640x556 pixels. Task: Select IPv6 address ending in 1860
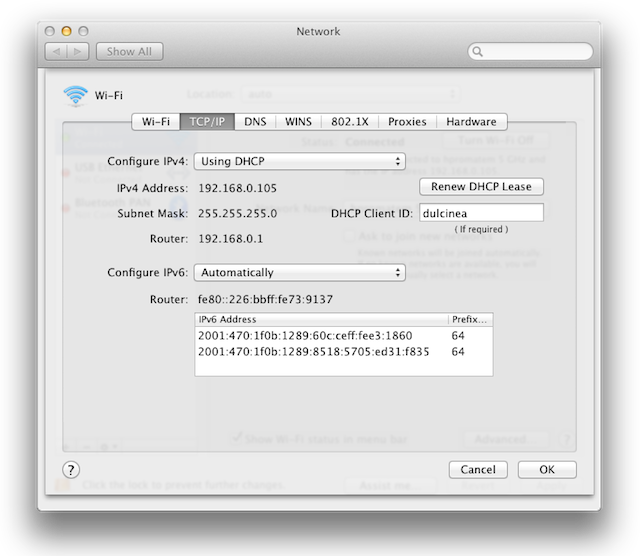[x=344, y=336]
